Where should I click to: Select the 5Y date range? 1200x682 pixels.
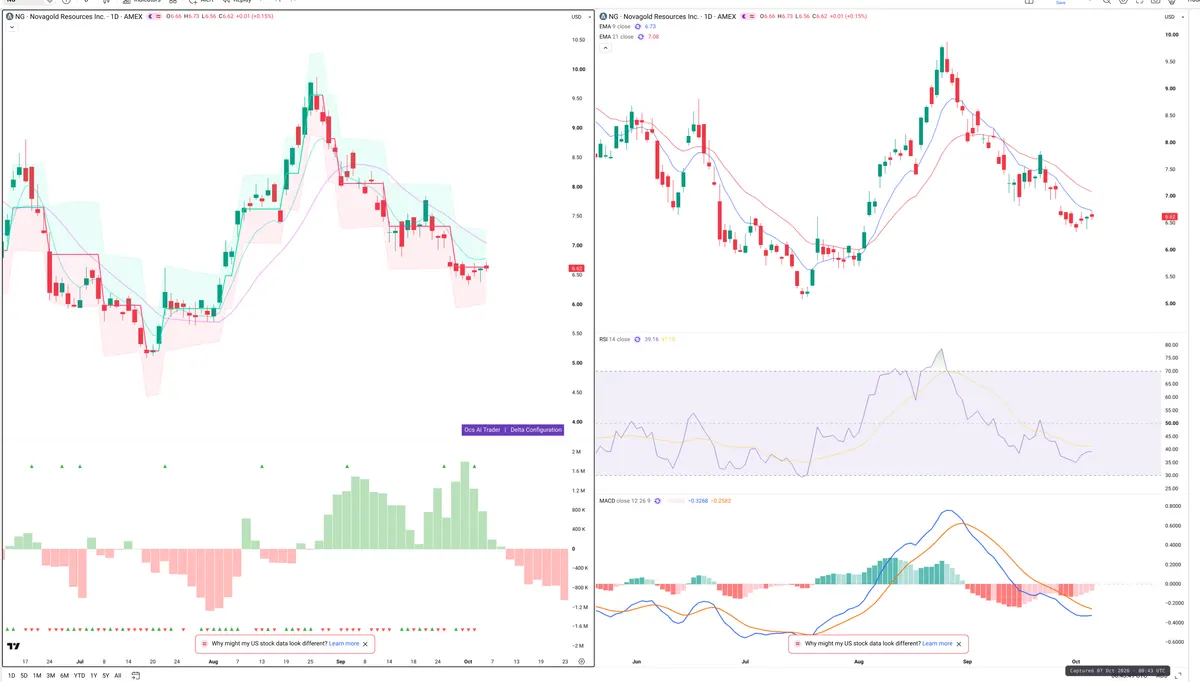coord(106,676)
